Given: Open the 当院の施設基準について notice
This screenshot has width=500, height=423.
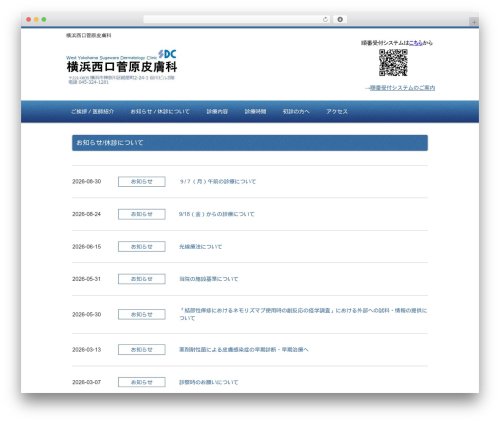Looking at the screenshot, I should 209,279.
